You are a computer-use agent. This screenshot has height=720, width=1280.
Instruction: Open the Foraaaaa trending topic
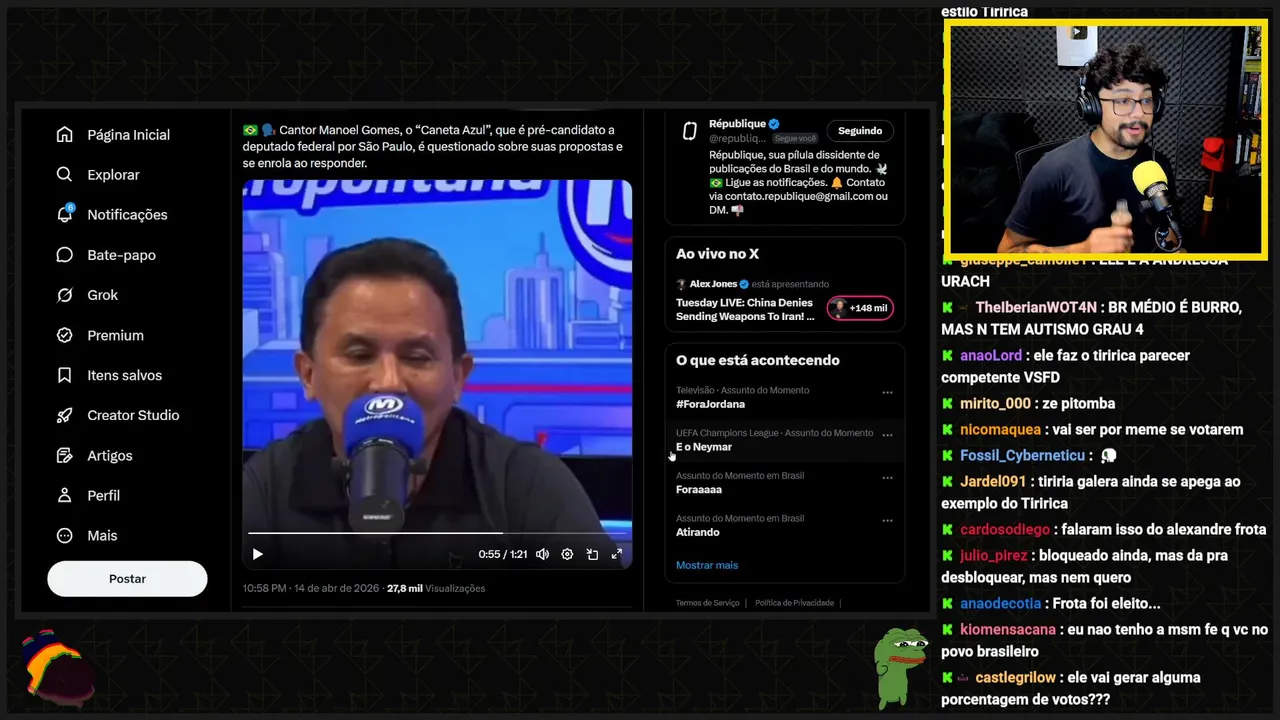coord(699,490)
